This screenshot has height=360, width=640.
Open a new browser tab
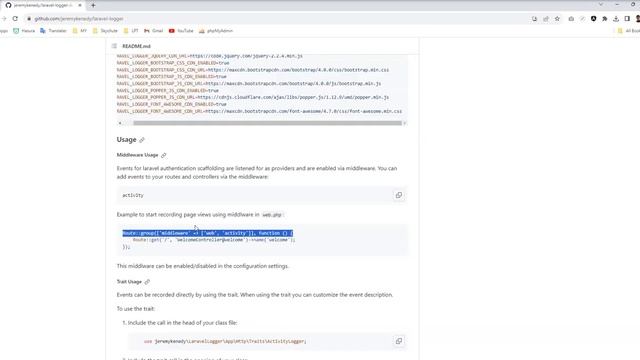point(93,5)
